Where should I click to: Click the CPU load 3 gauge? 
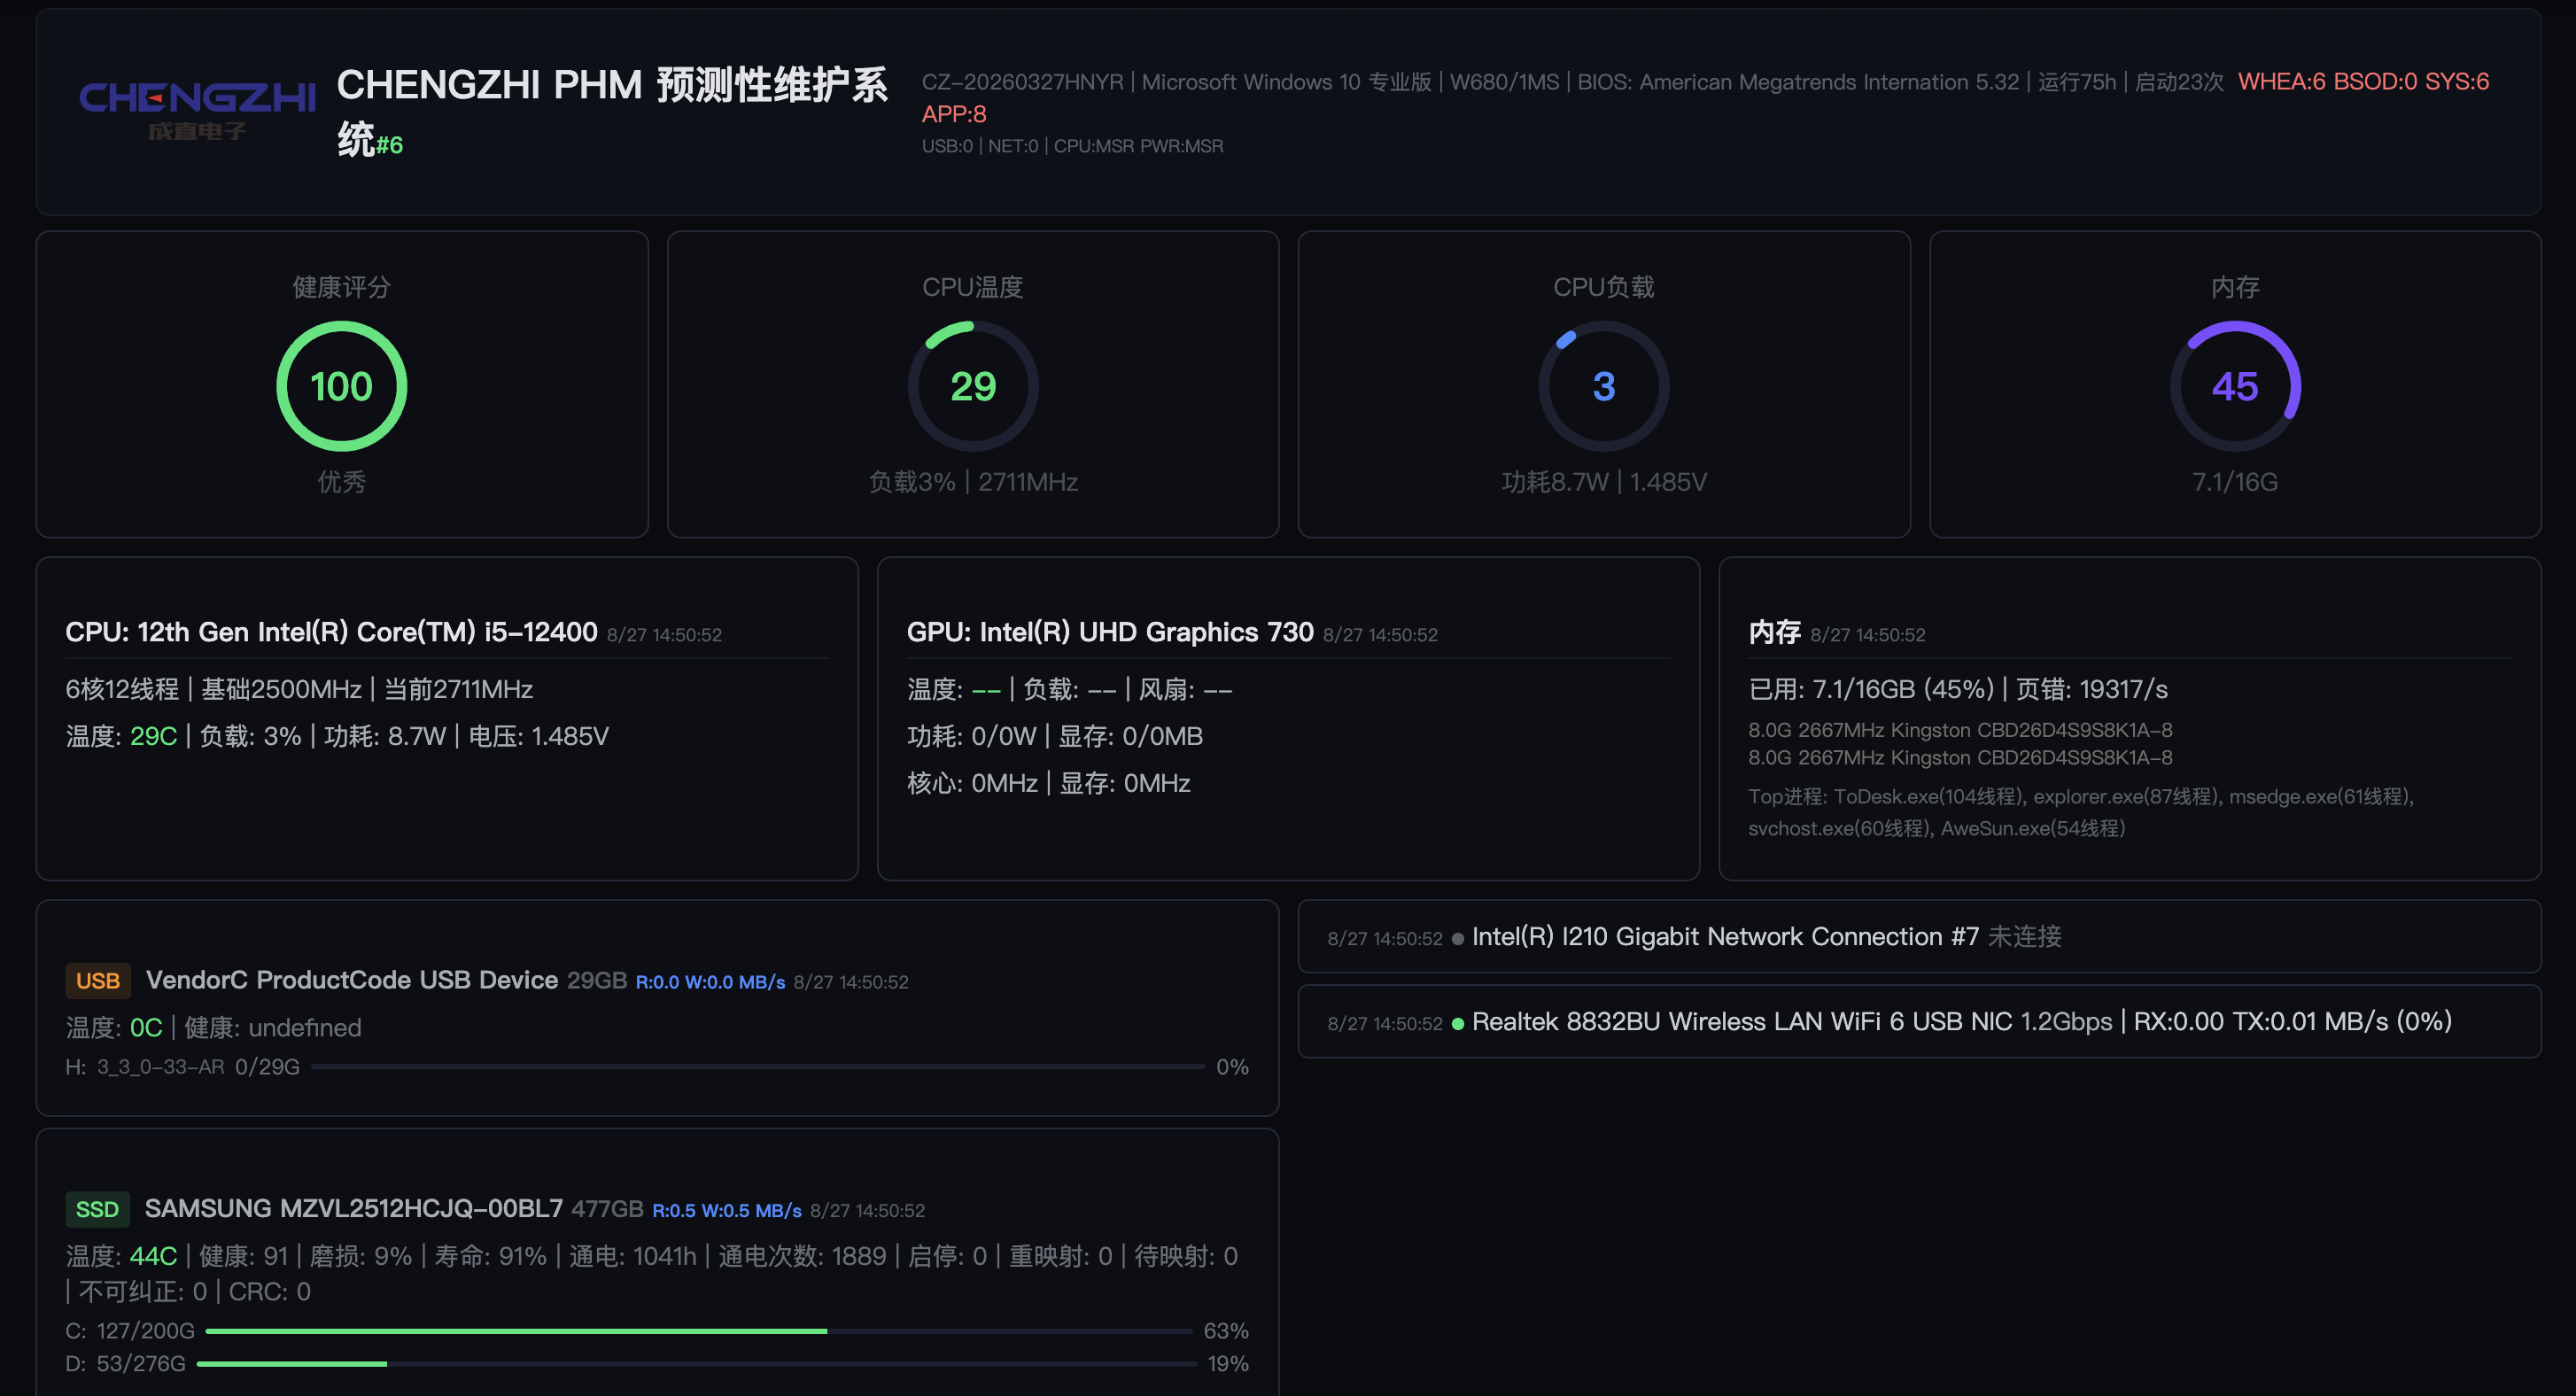(x=1604, y=386)
